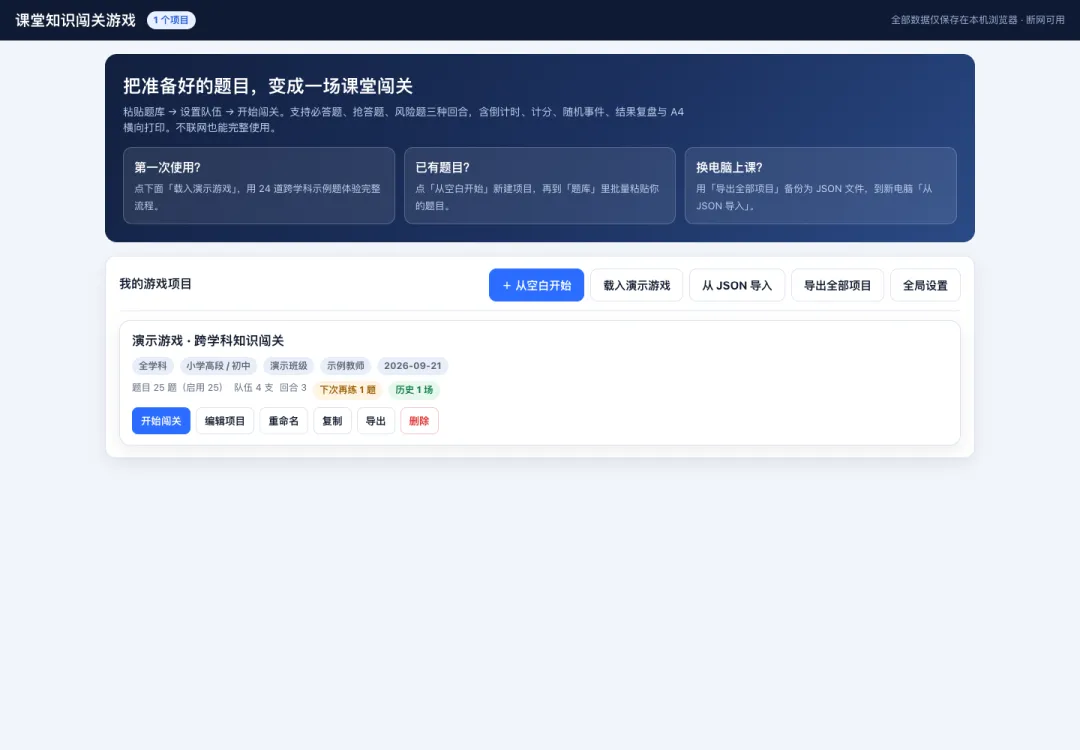Screen dimensions: 1080x750
Task: Open project title 演示游戏 · 跨学科知识闯关
Action: 208,340
